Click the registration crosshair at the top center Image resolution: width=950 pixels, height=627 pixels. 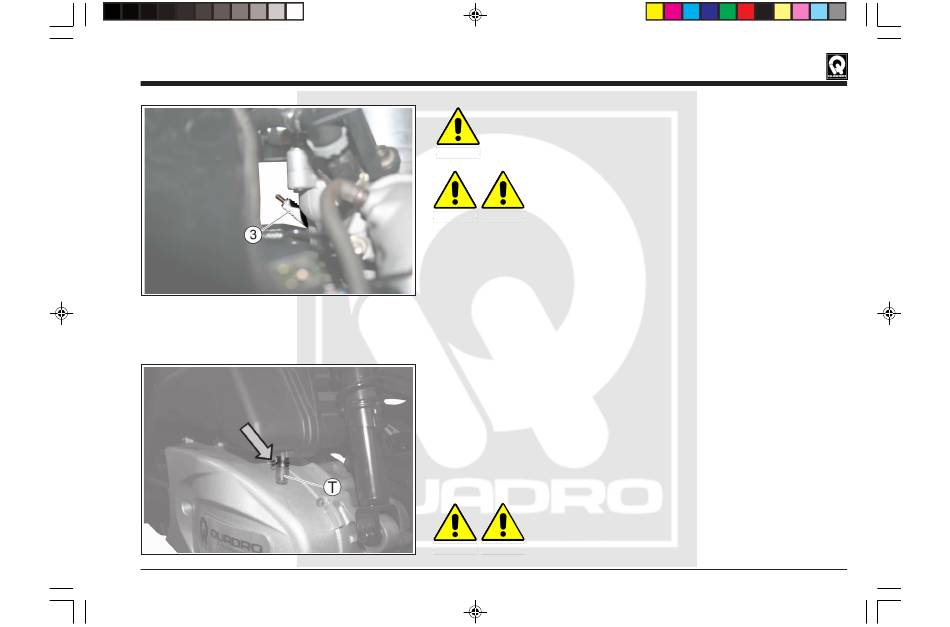point(476,15)
